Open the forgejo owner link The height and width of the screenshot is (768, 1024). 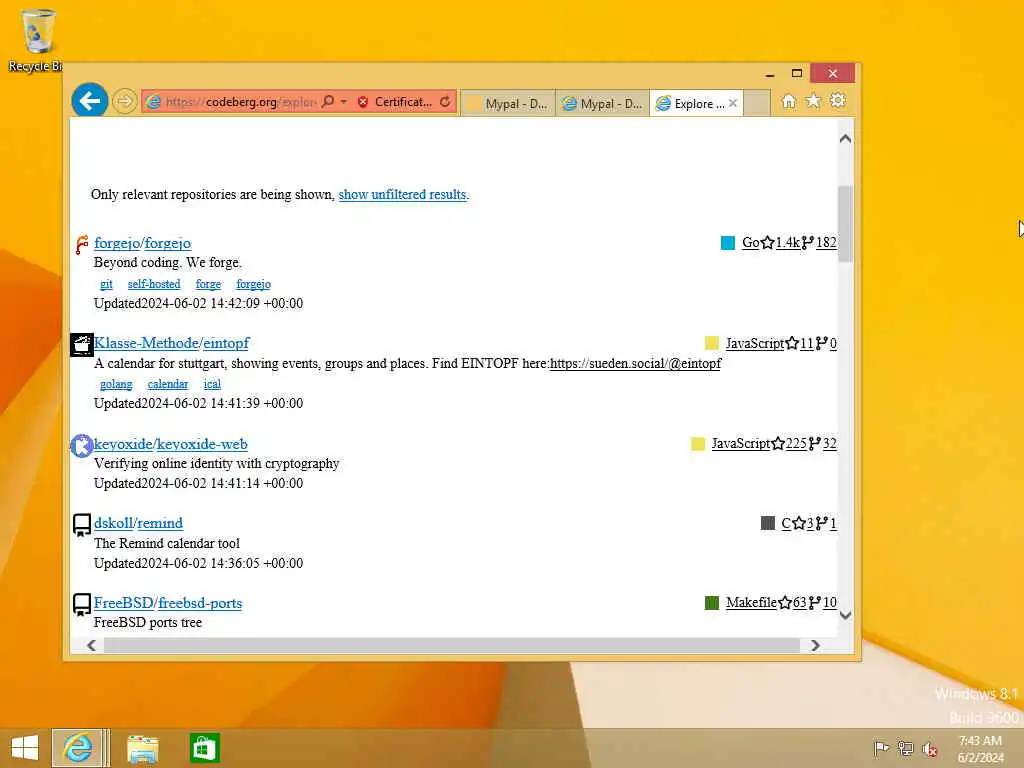[x=117, y=243]
